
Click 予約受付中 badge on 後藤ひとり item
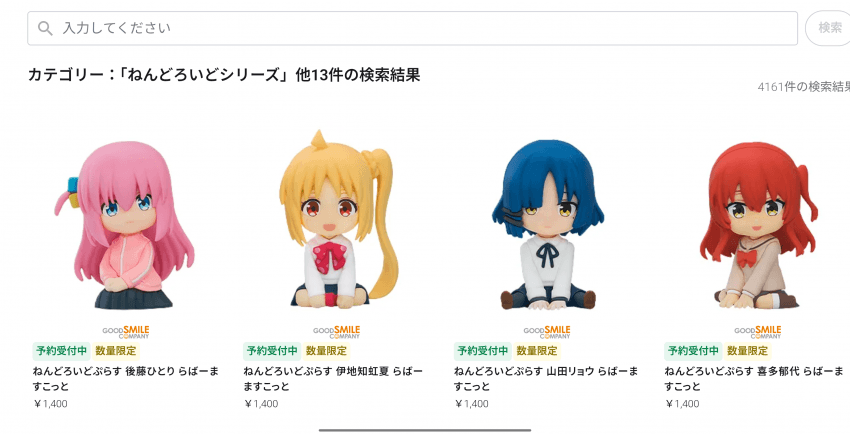tap(61, 351)
